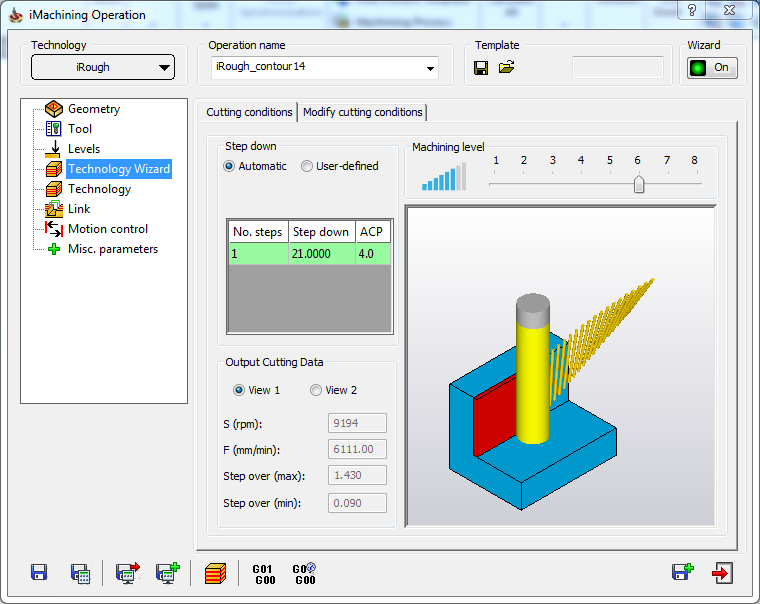
Task: Click the empty Template name field
Action: [x=618, y=67]
